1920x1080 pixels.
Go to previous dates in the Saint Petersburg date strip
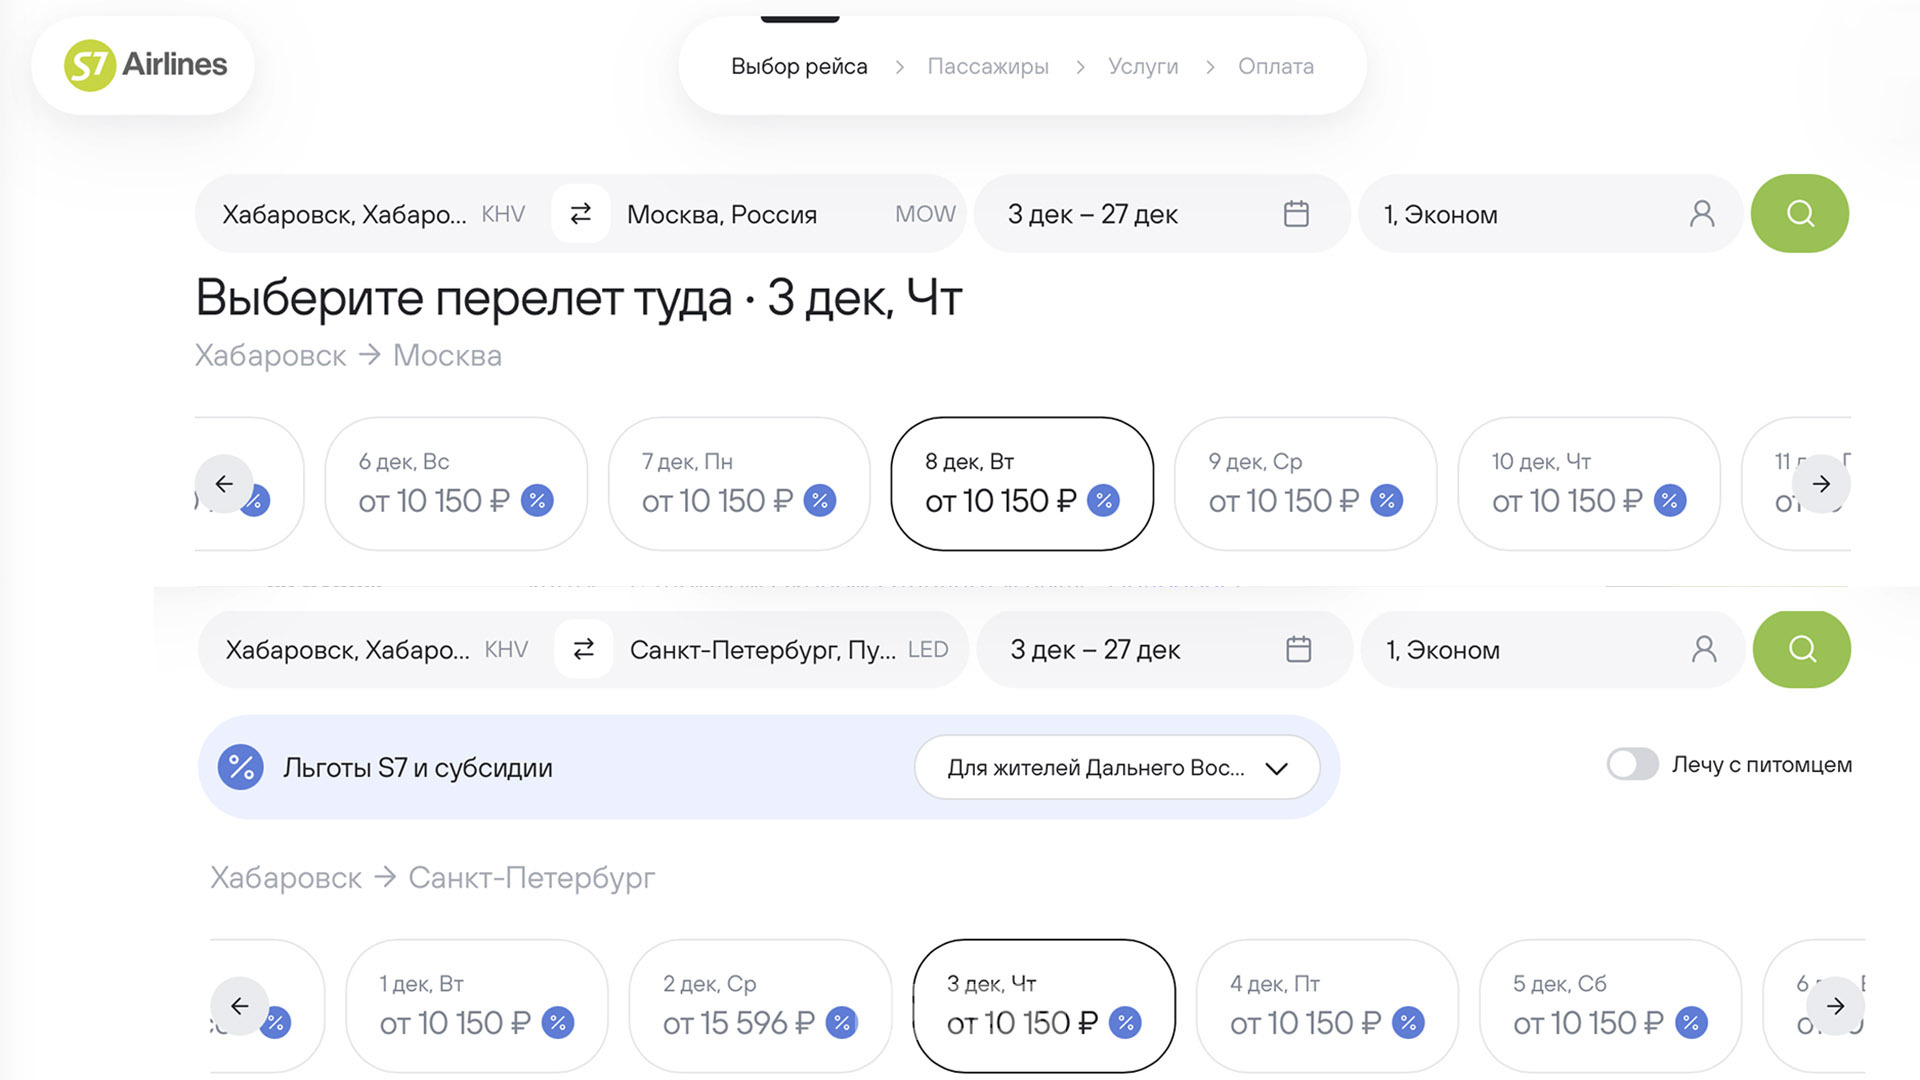(x=240, y=1006)
